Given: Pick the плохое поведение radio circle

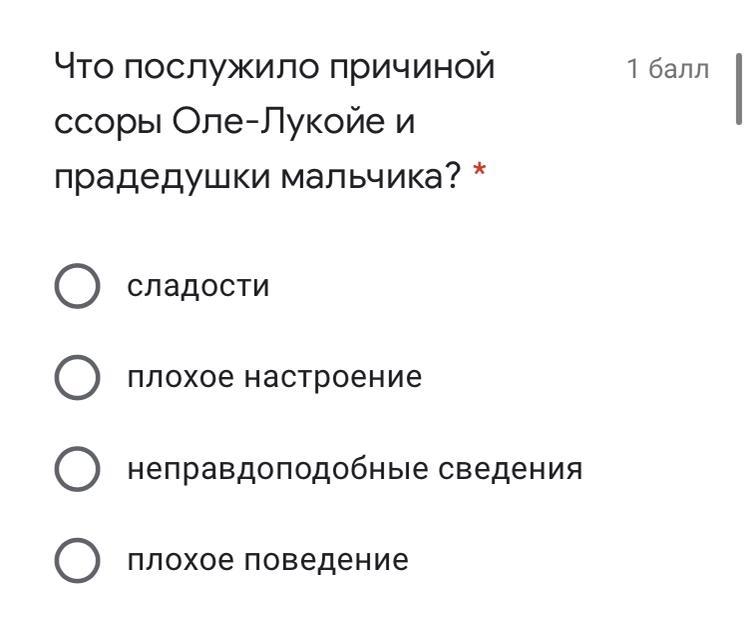Looking at the screenshot, I should pyautogui.click(x=77, y=561).
